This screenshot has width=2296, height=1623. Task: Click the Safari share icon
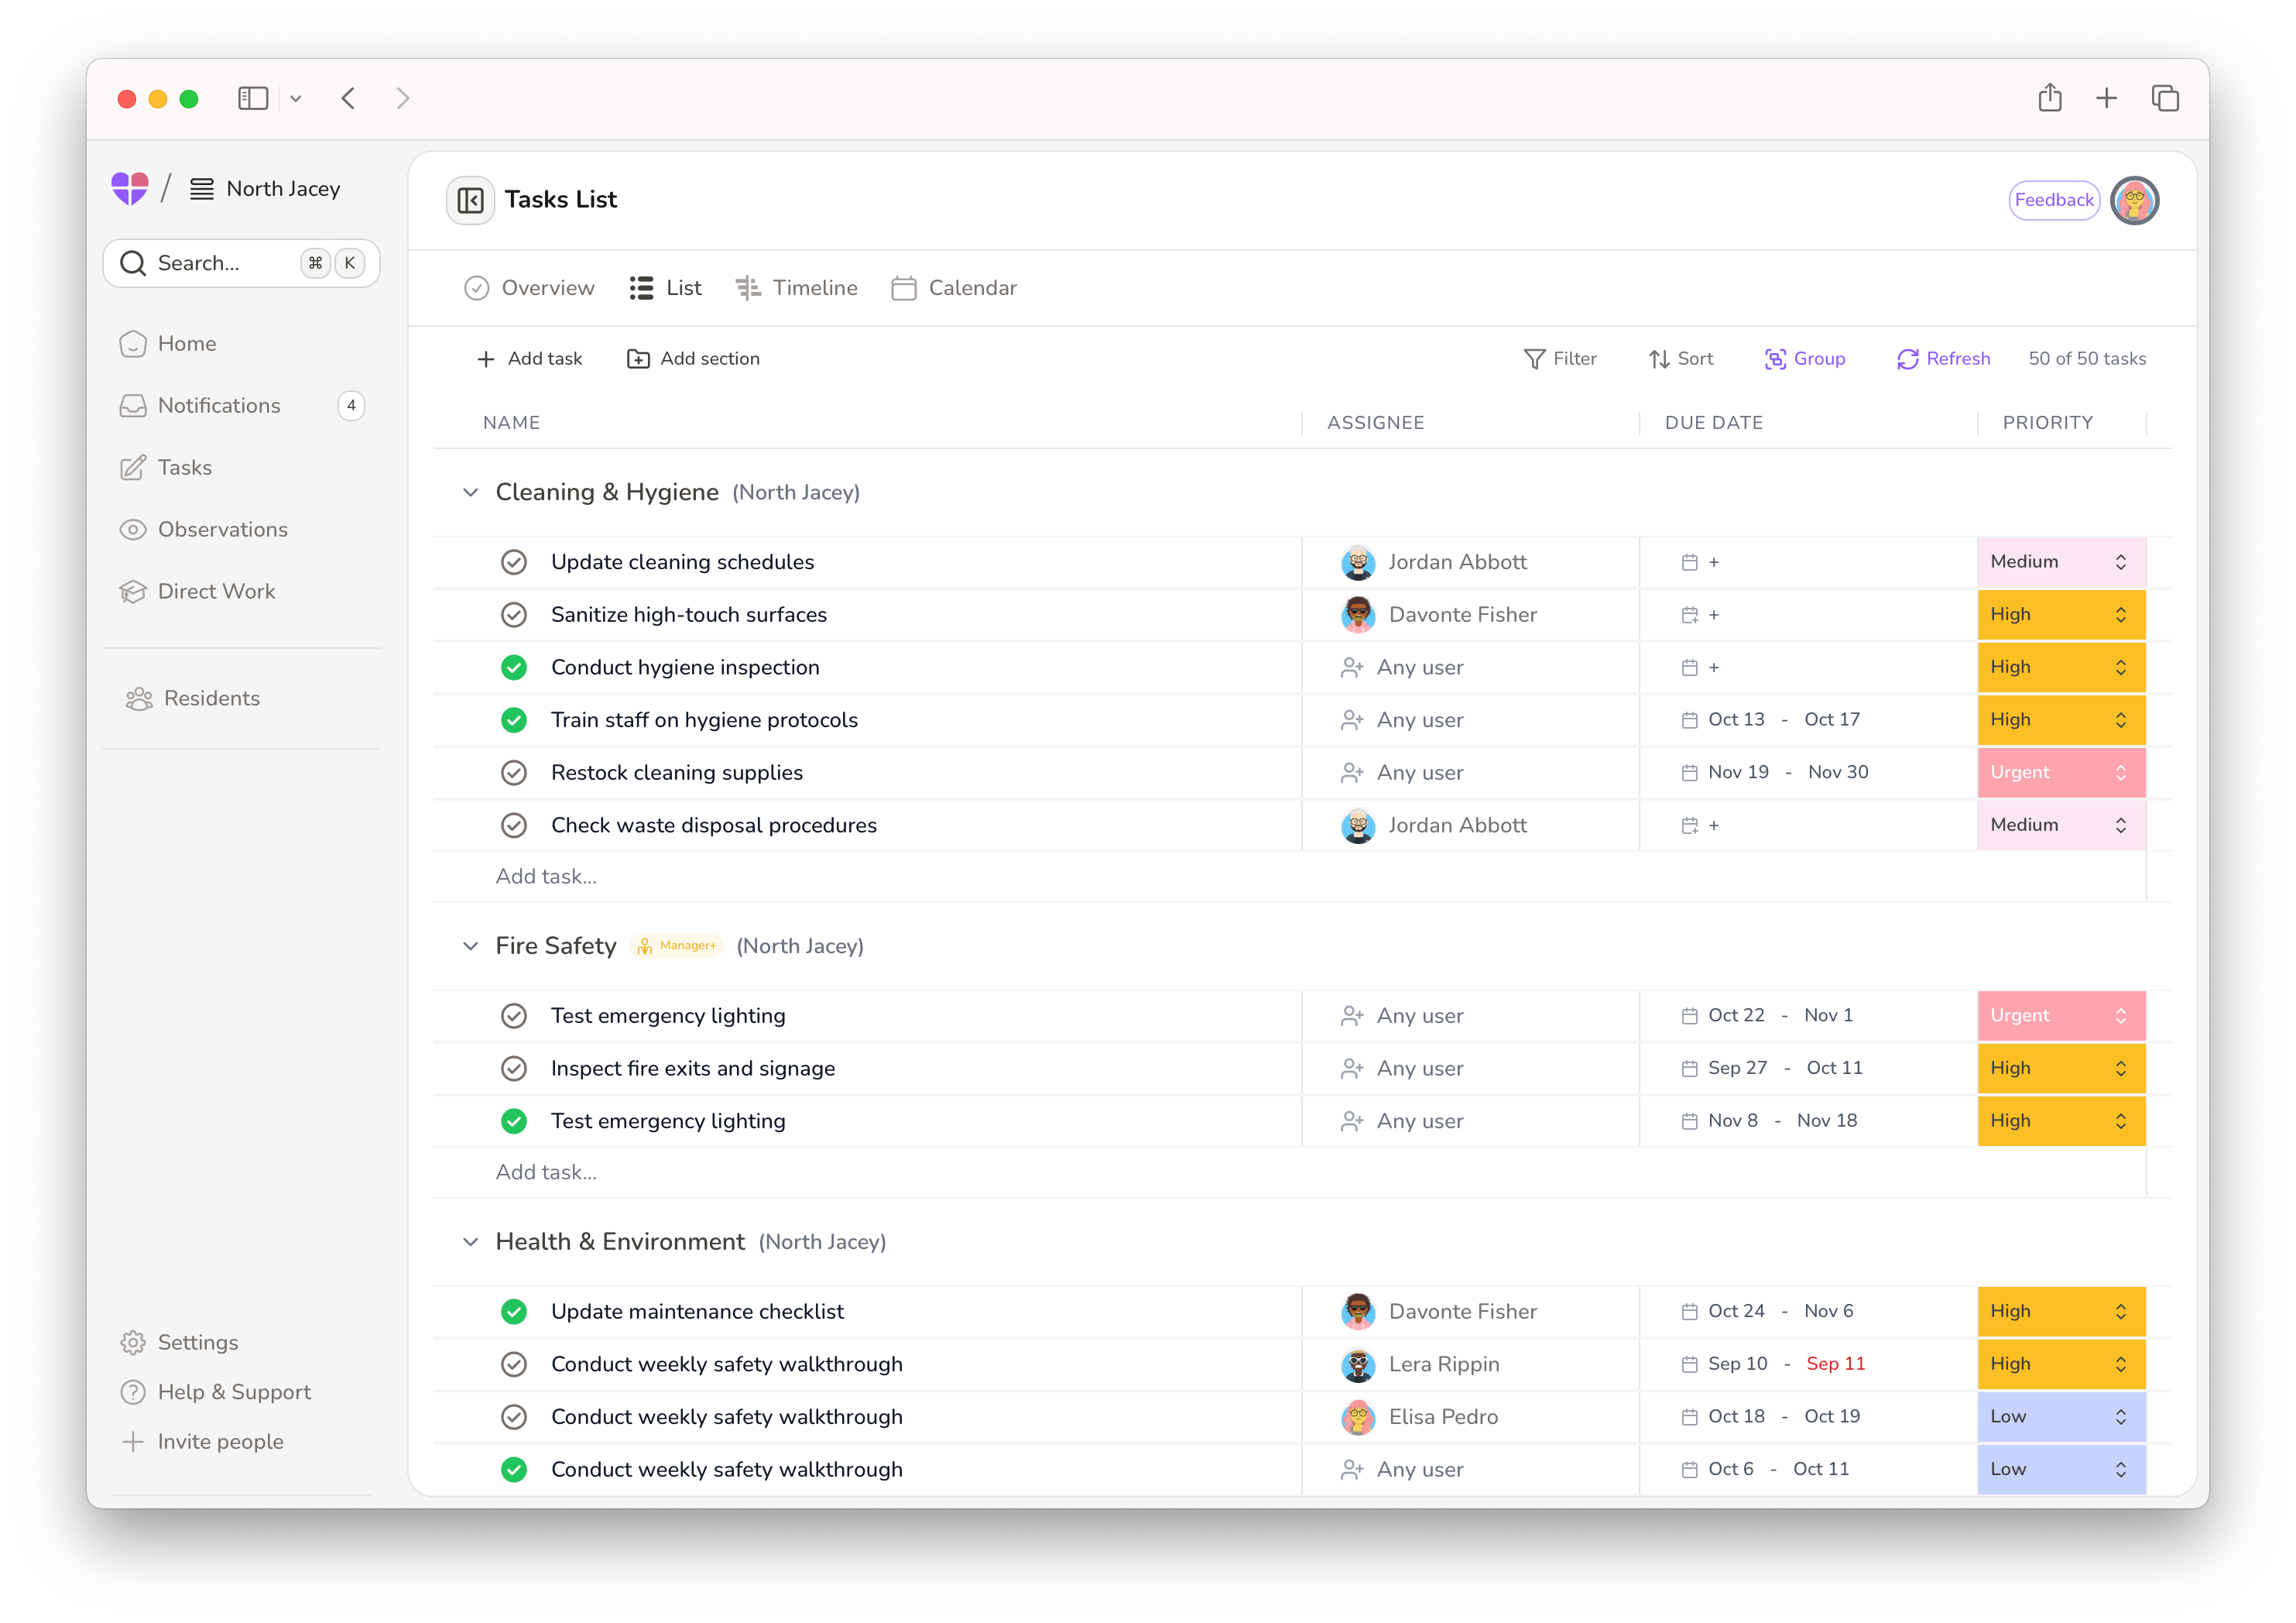coord(2050,98)
